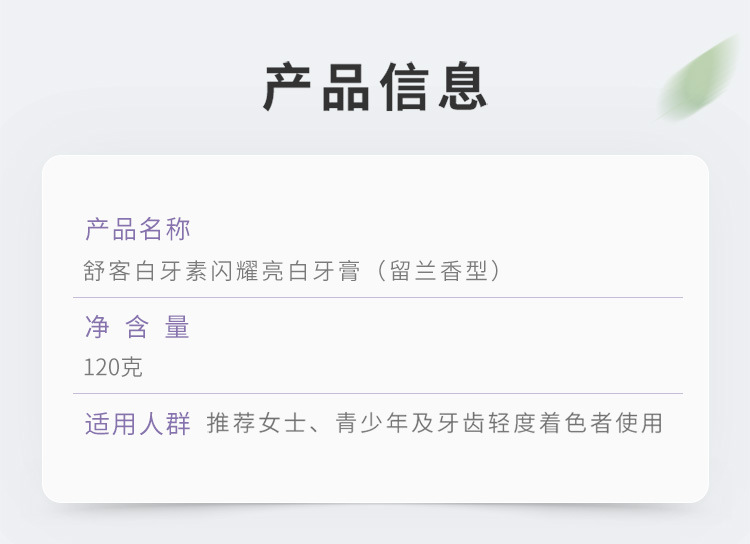
Task: Click the 息 character in the heading
Action: coord(461,87)
